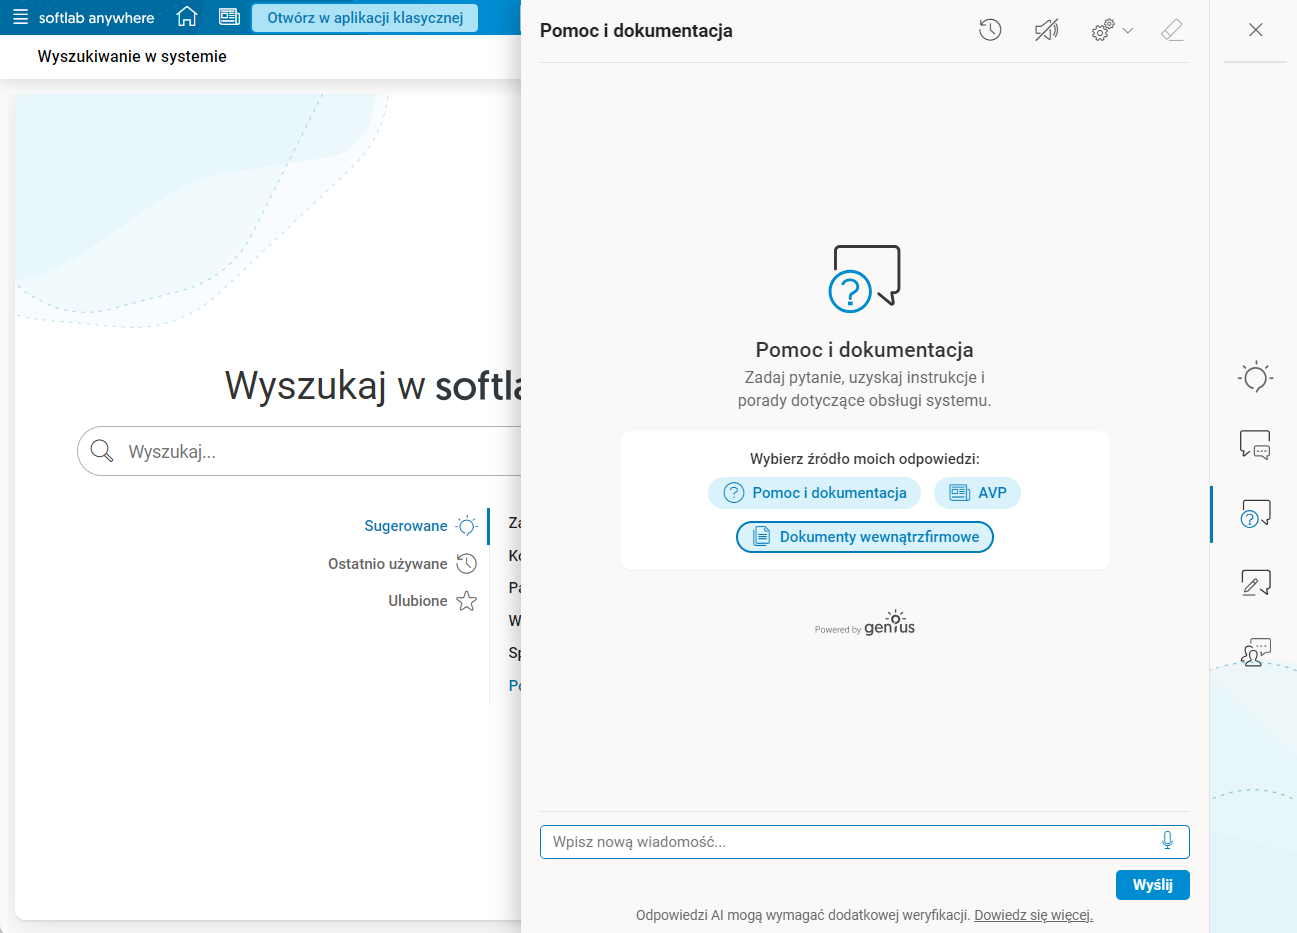Select Pomoc i dokumentacja answer source
Viewport: 1297px width, 933px height.
tap(814, 492)
